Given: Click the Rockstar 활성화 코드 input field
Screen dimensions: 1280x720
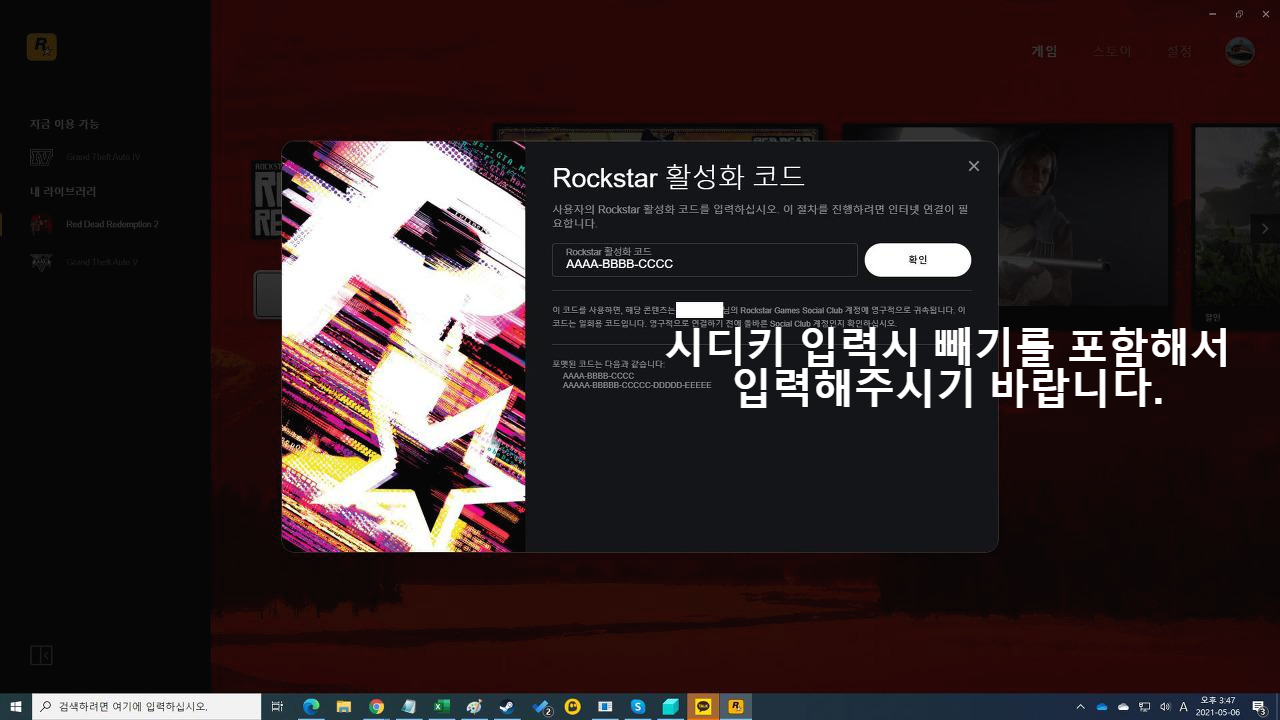Looking at the screenshot, I should point(705,260).
